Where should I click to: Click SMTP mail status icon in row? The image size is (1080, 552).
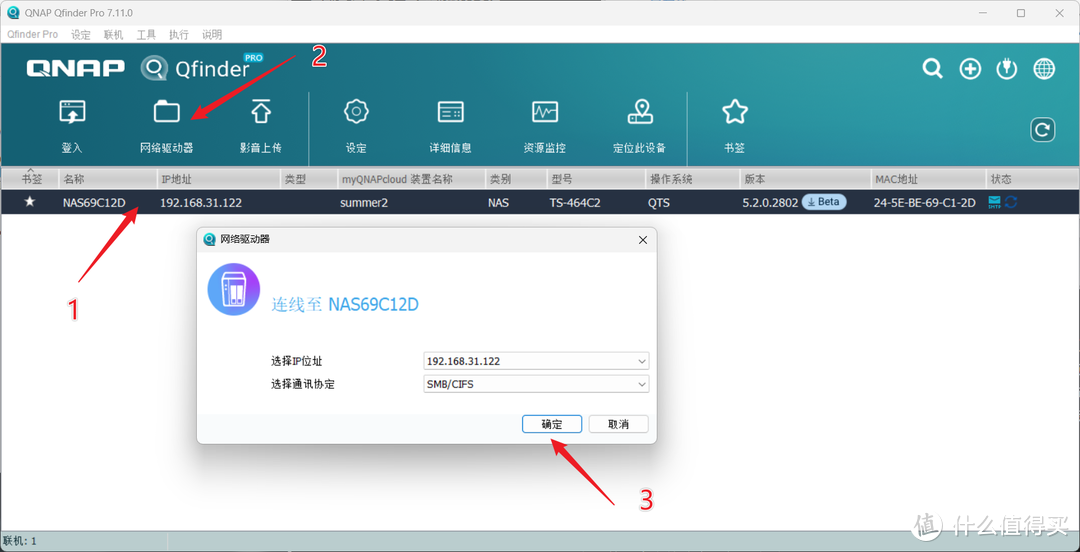click(995, 202)
